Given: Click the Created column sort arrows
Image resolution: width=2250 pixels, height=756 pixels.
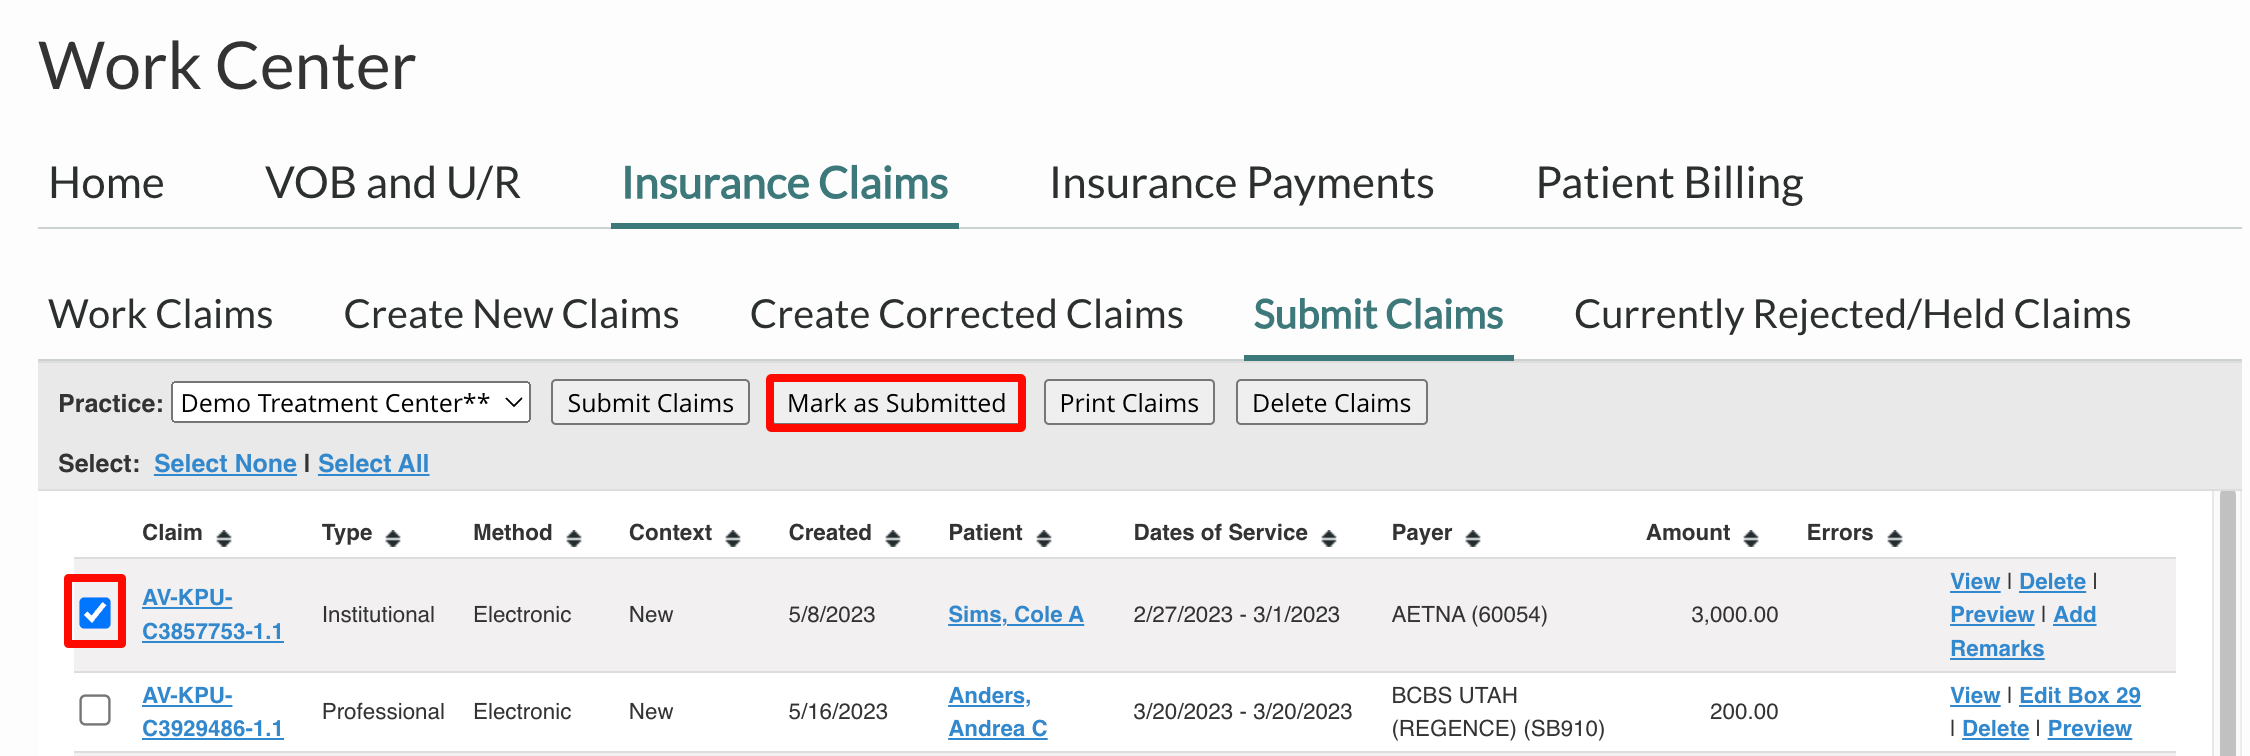Looking at the screenshot, I should 893,538.
